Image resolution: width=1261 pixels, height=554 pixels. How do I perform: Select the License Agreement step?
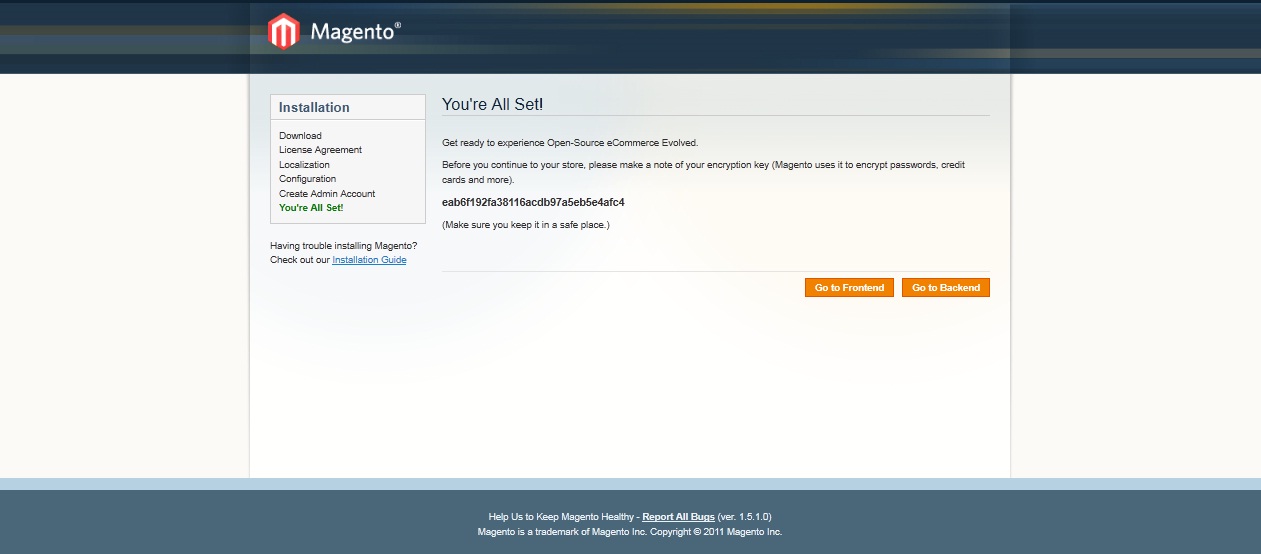(320, 150)
